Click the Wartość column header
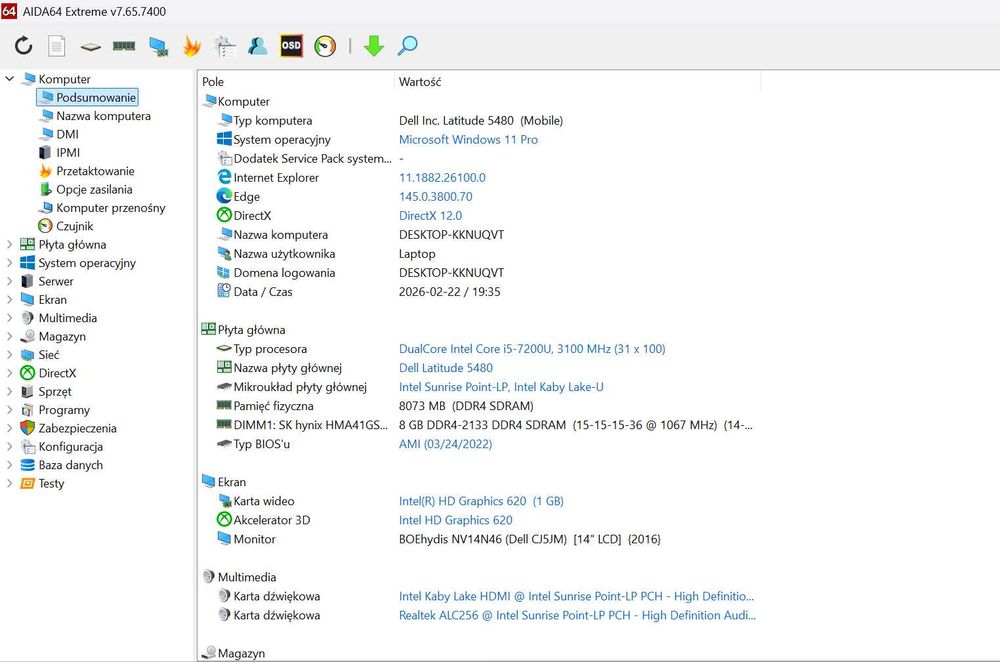The height and width of the screenshot is (662, 1000). tap(420, 82)
